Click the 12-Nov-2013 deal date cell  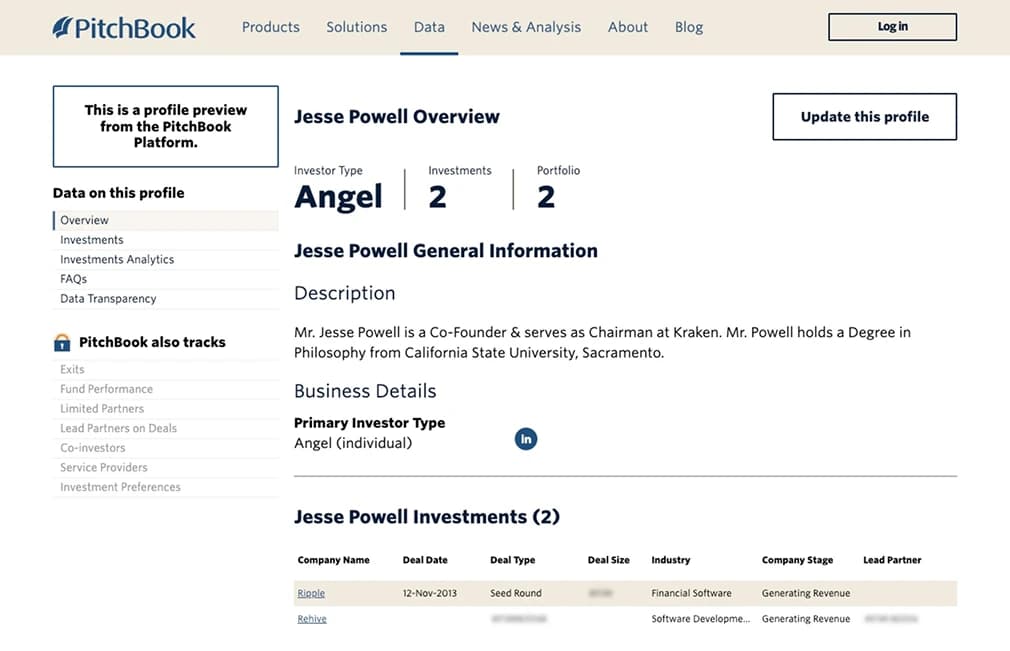click(430, 593)
